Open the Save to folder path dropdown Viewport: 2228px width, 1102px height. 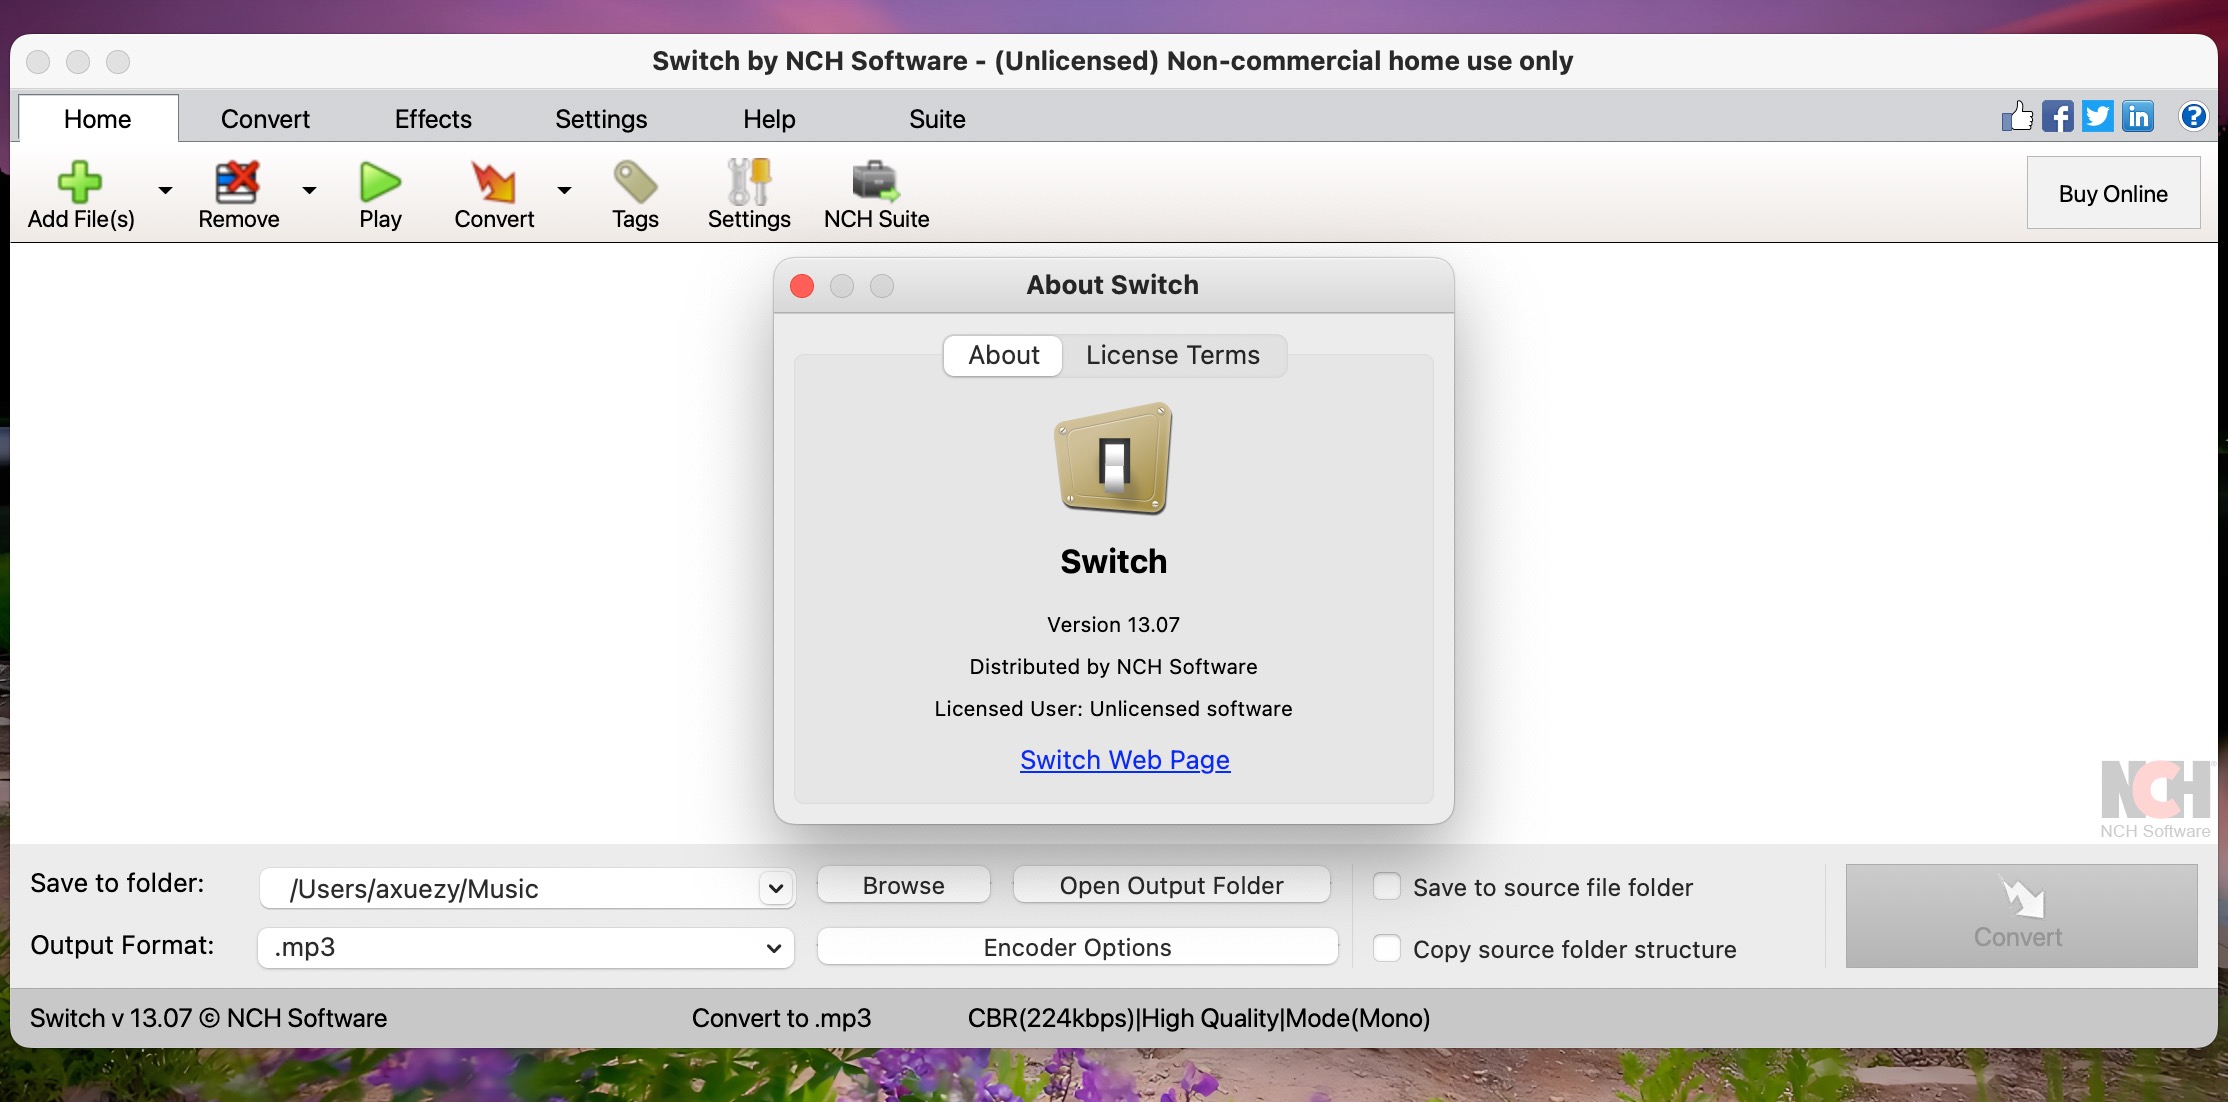tap(775, 888)
